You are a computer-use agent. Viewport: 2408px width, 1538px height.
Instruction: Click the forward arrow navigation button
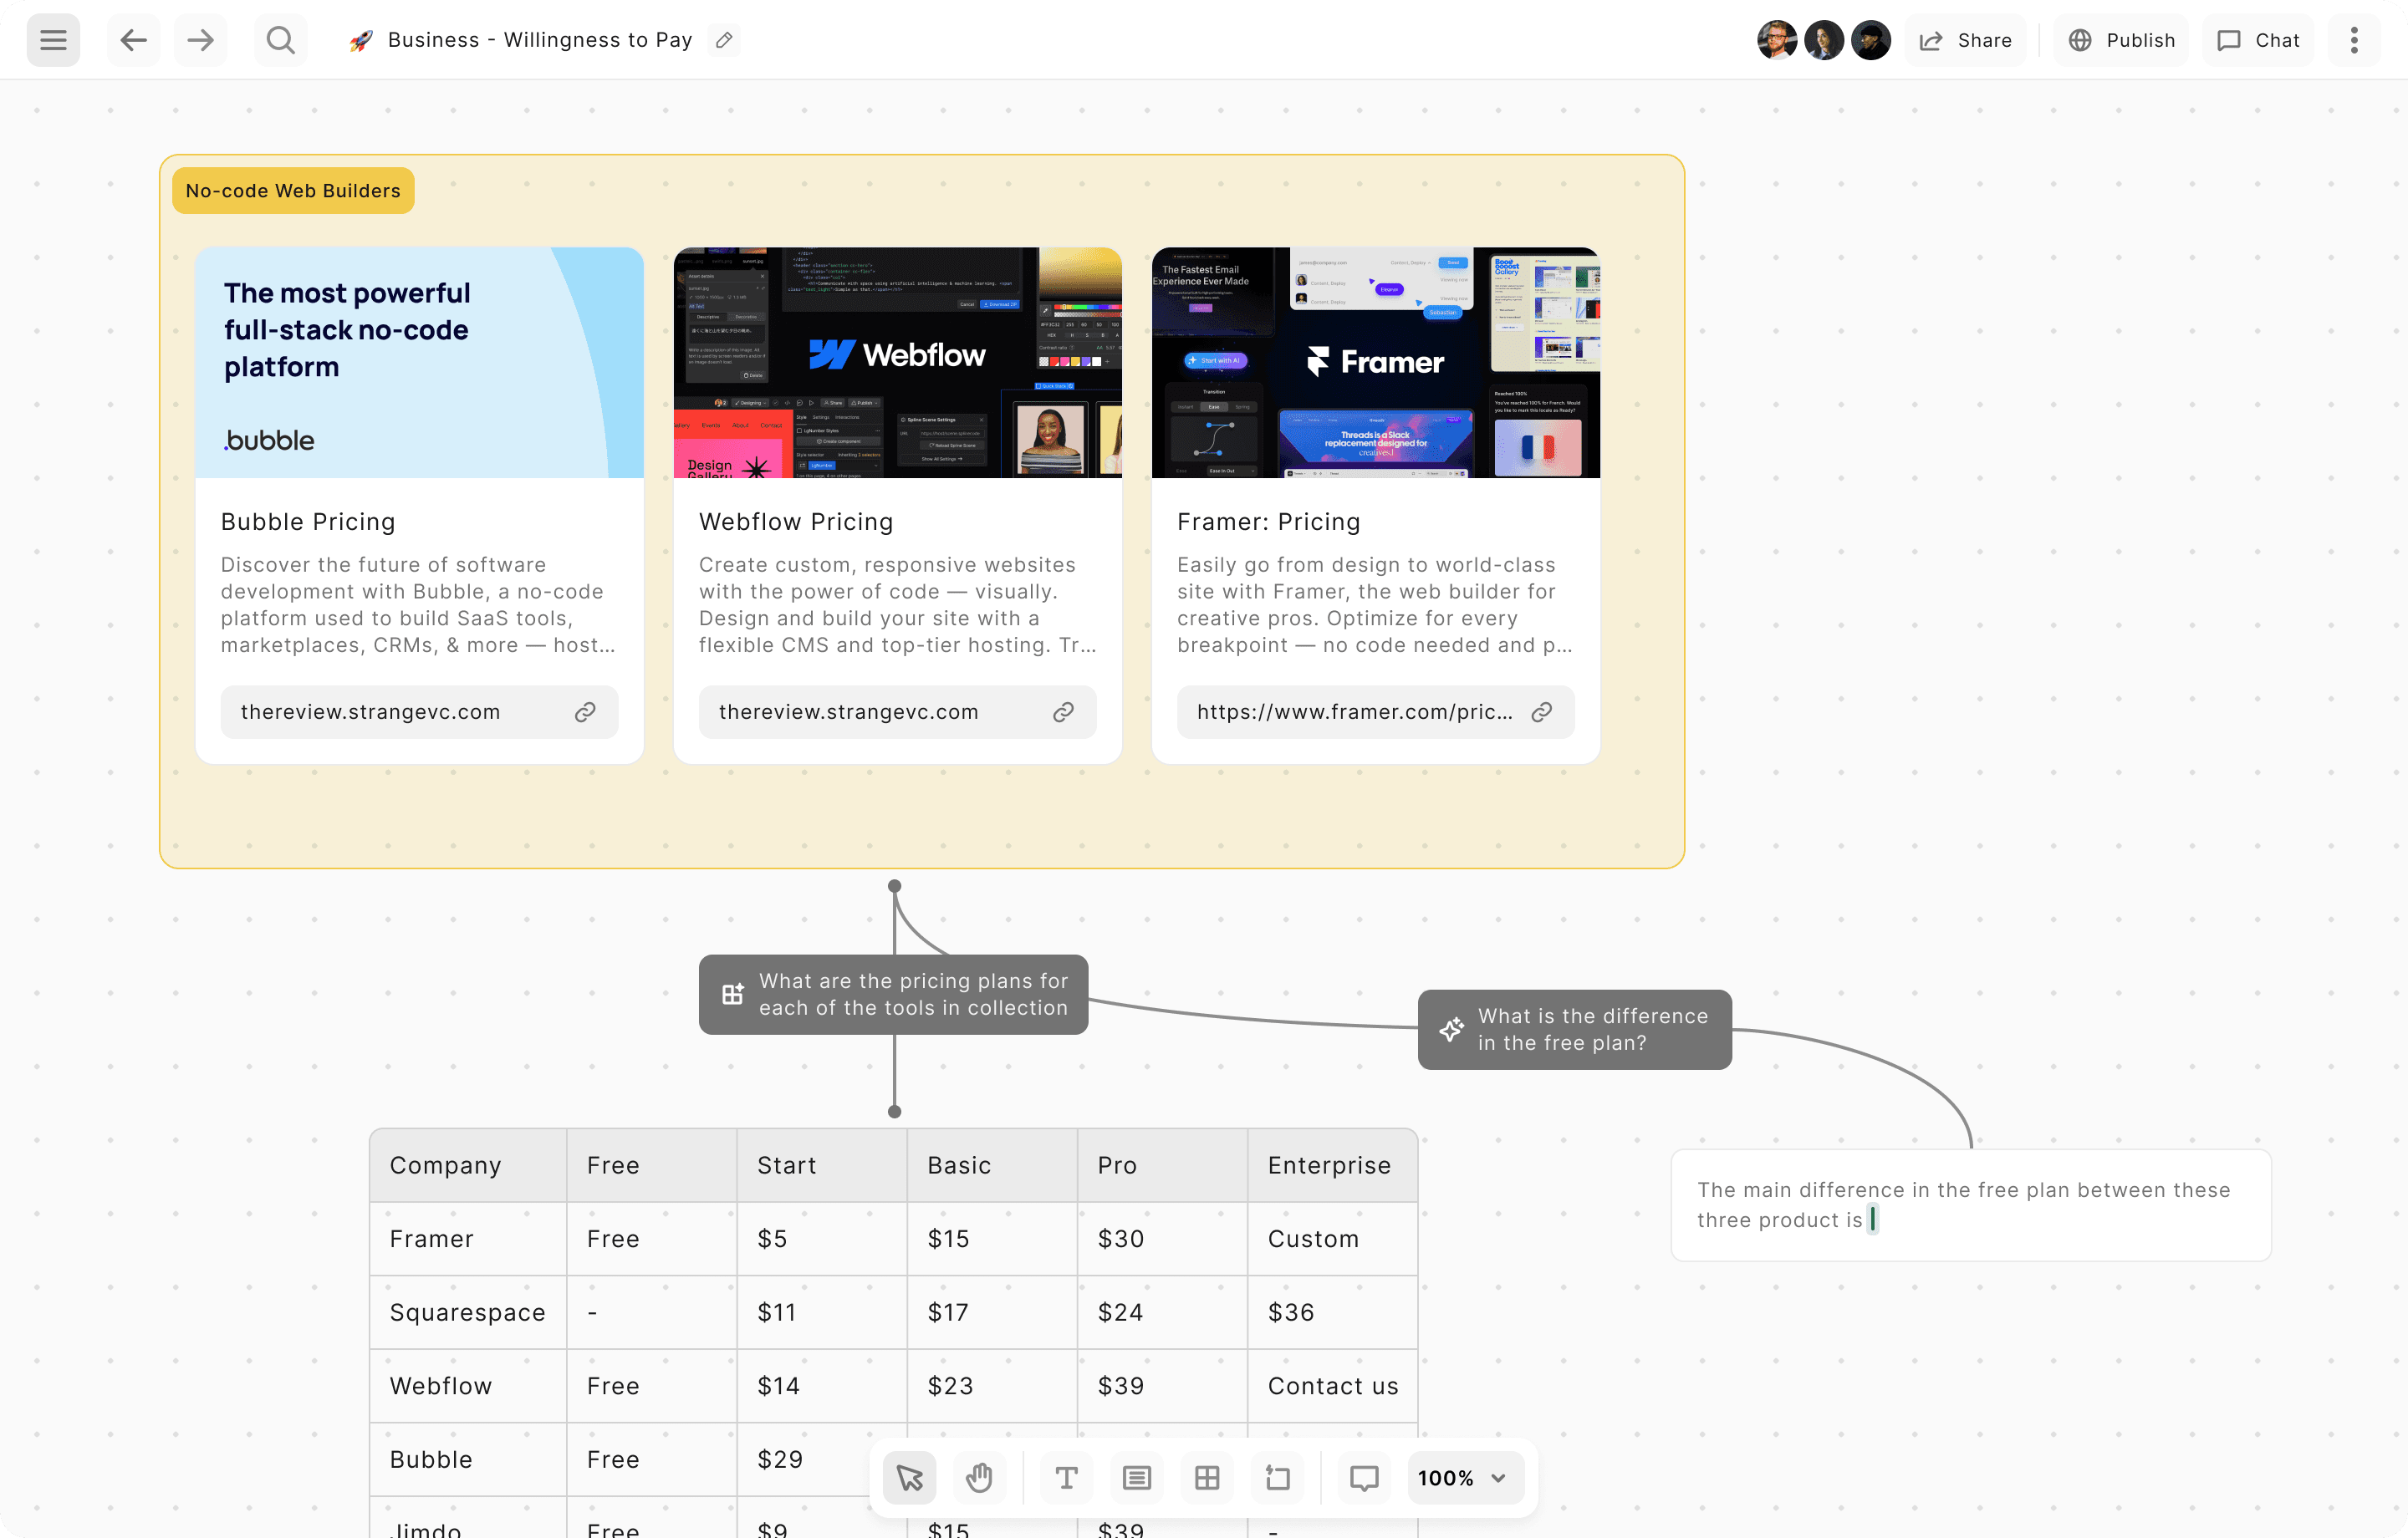pyautogui.click(x=200, y=40)
